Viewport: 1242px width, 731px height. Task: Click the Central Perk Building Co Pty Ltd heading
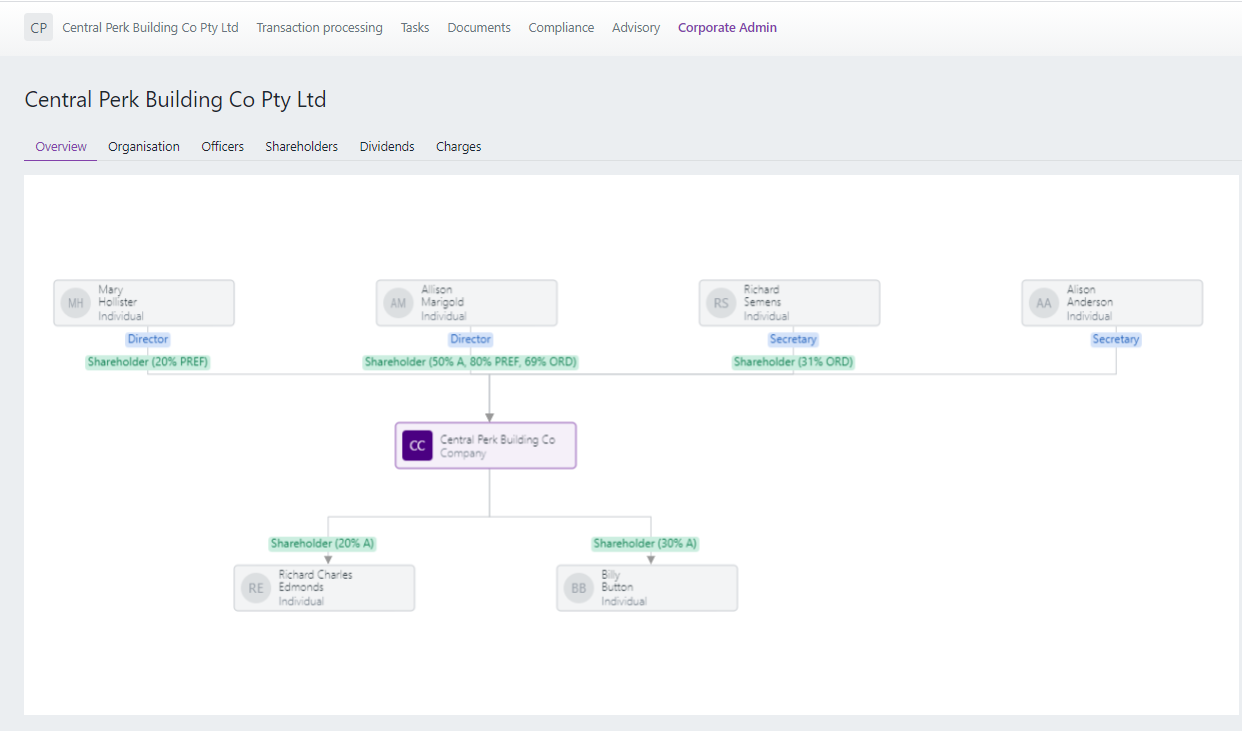tap(175, 100)
